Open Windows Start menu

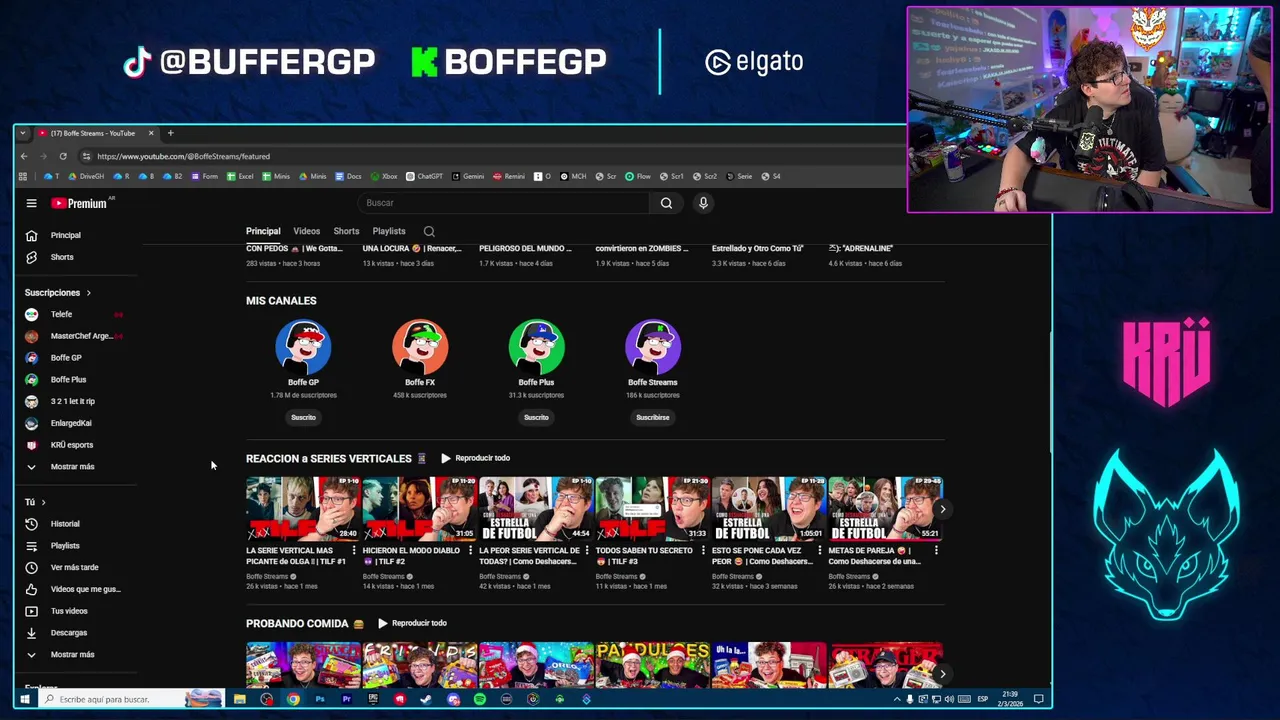click(x=24, y=699)
